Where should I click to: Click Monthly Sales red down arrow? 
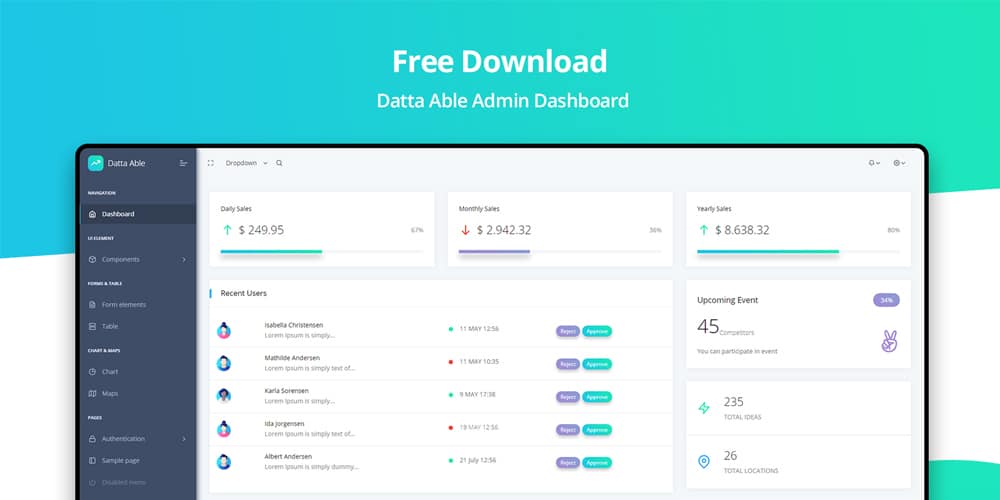click(466, 230)
